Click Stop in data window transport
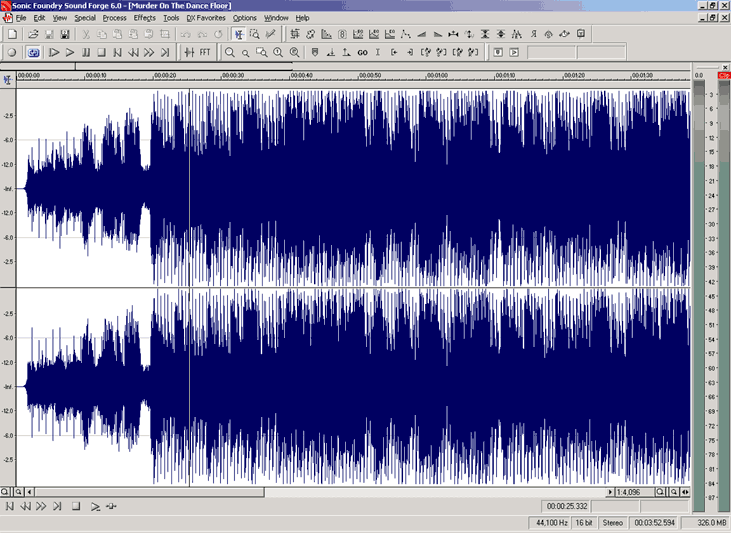This screenshot has height=533, width=731. 76,506
